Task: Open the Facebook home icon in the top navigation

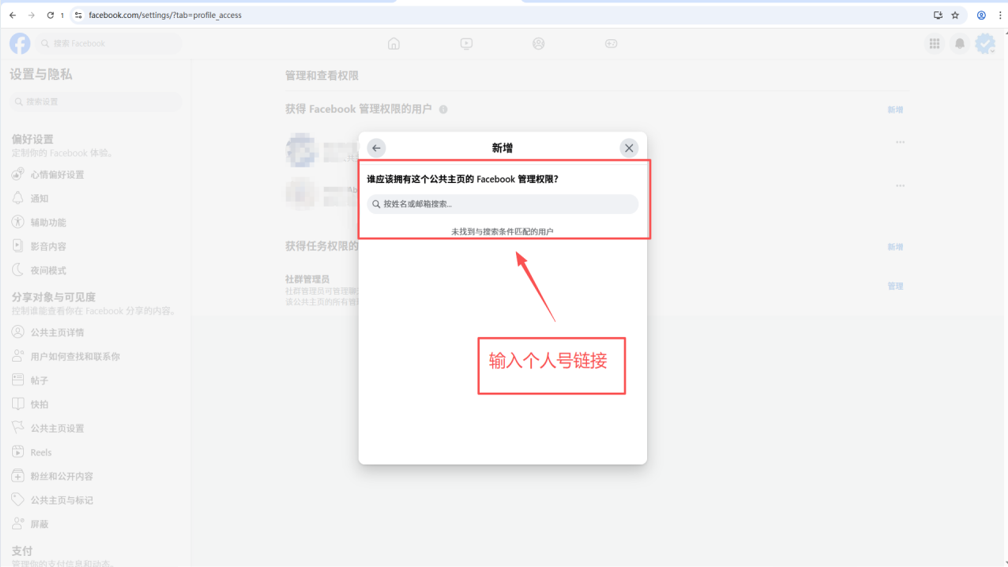Action: coord(394,44)
